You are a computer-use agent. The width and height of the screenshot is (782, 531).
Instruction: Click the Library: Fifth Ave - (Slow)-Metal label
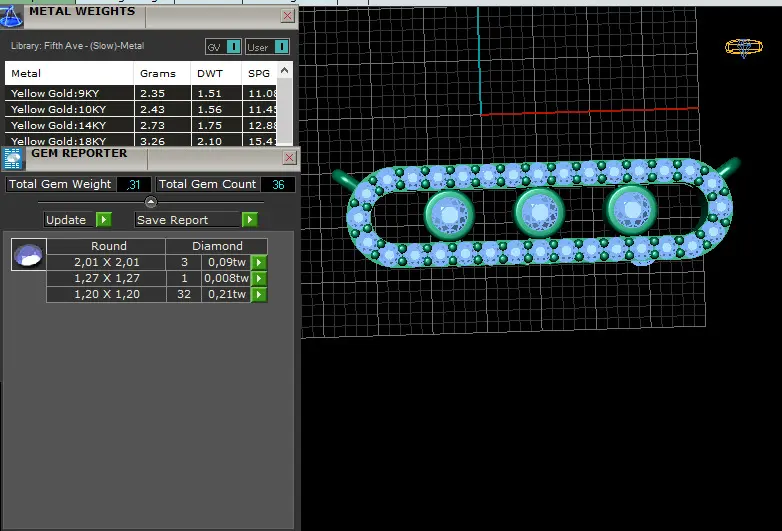pos(77,46)
